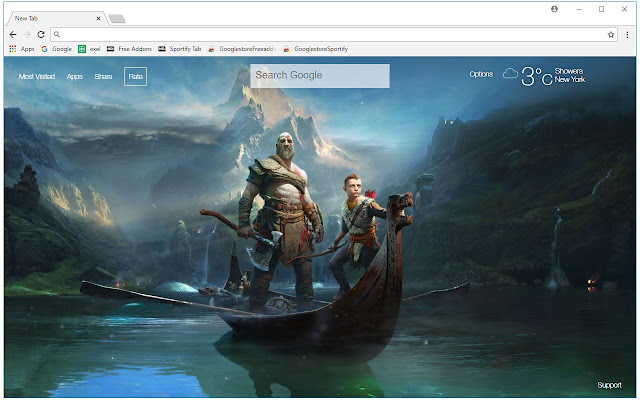Open the Free Addons bookmark

129,49
